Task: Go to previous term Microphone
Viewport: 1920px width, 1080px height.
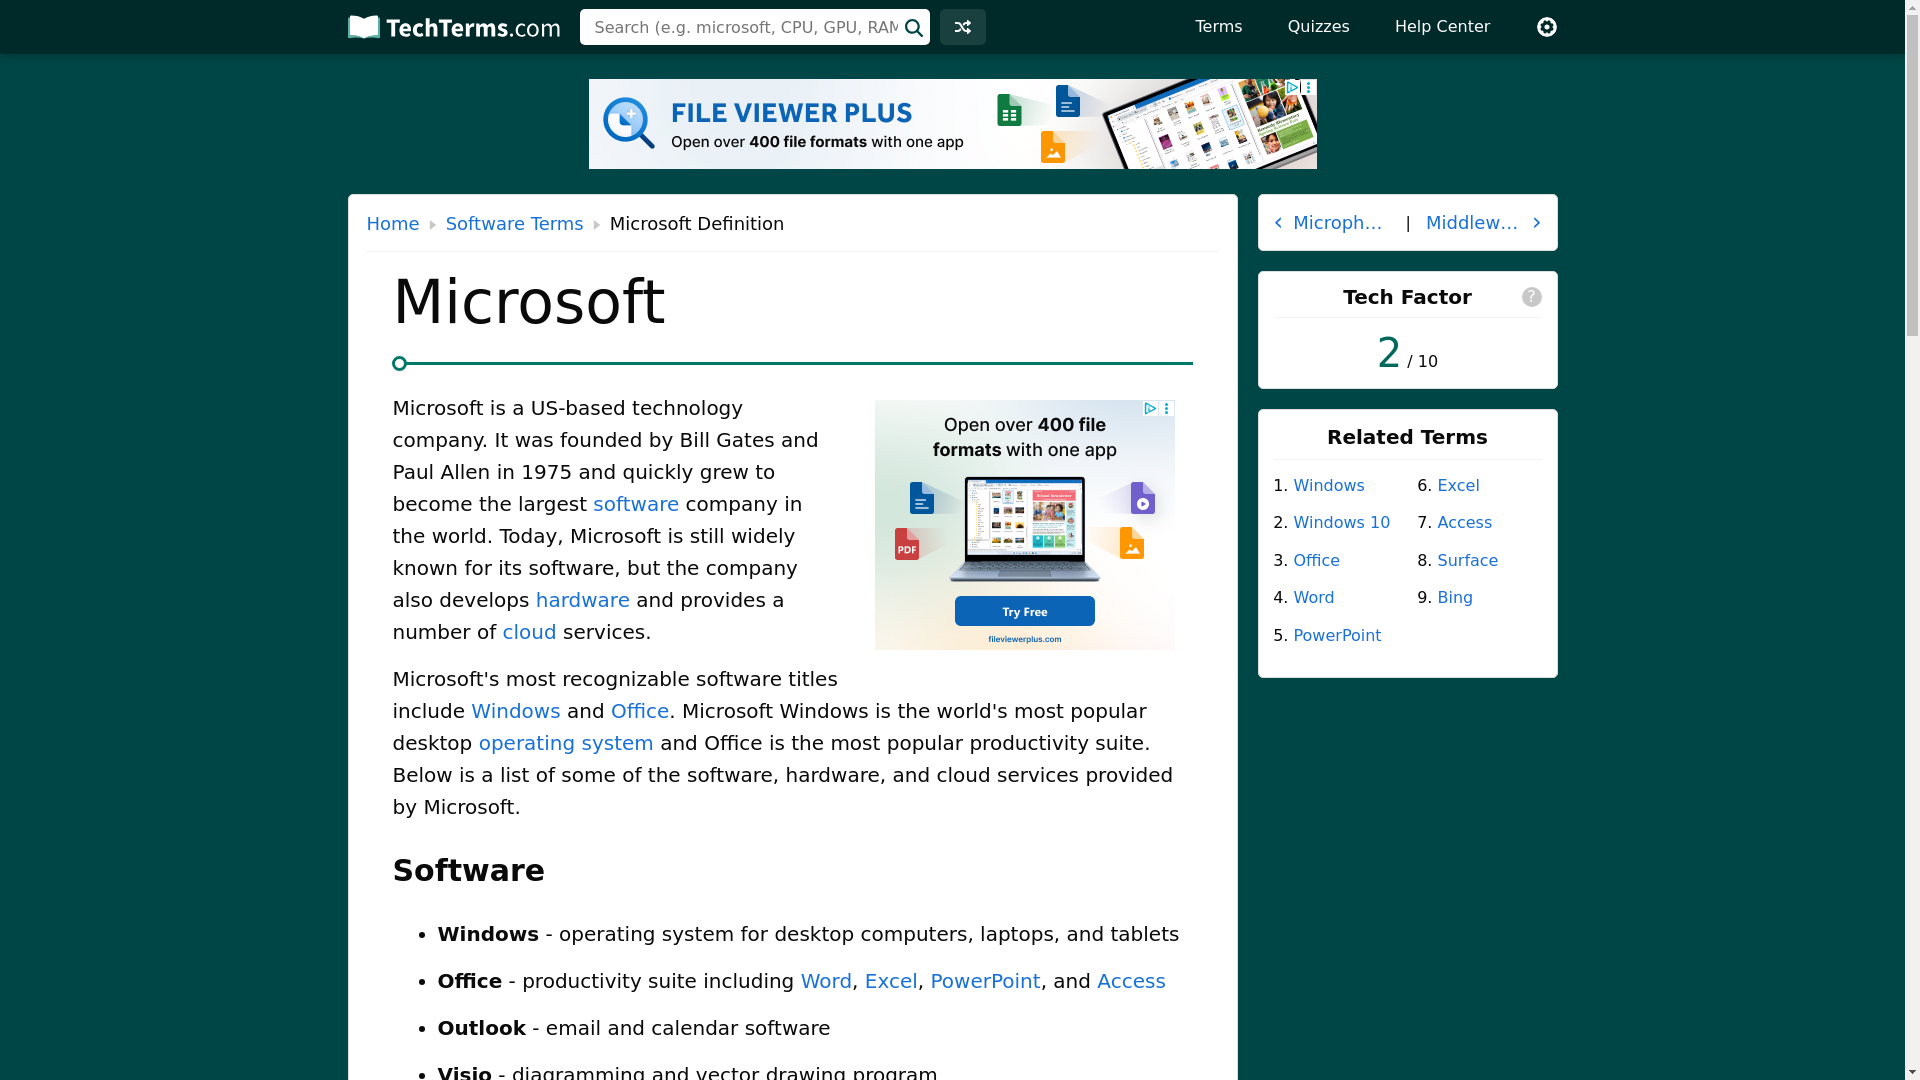Action: tap(1337, 223)
